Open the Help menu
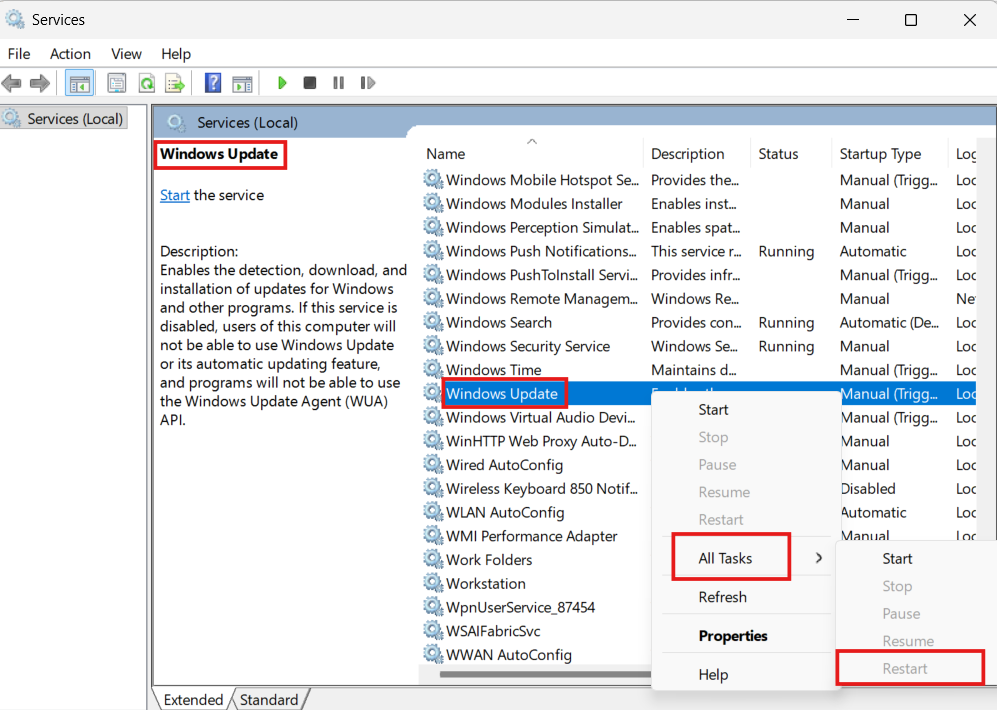The width and height of the screenshot is (997, 710). pos(175,54)
